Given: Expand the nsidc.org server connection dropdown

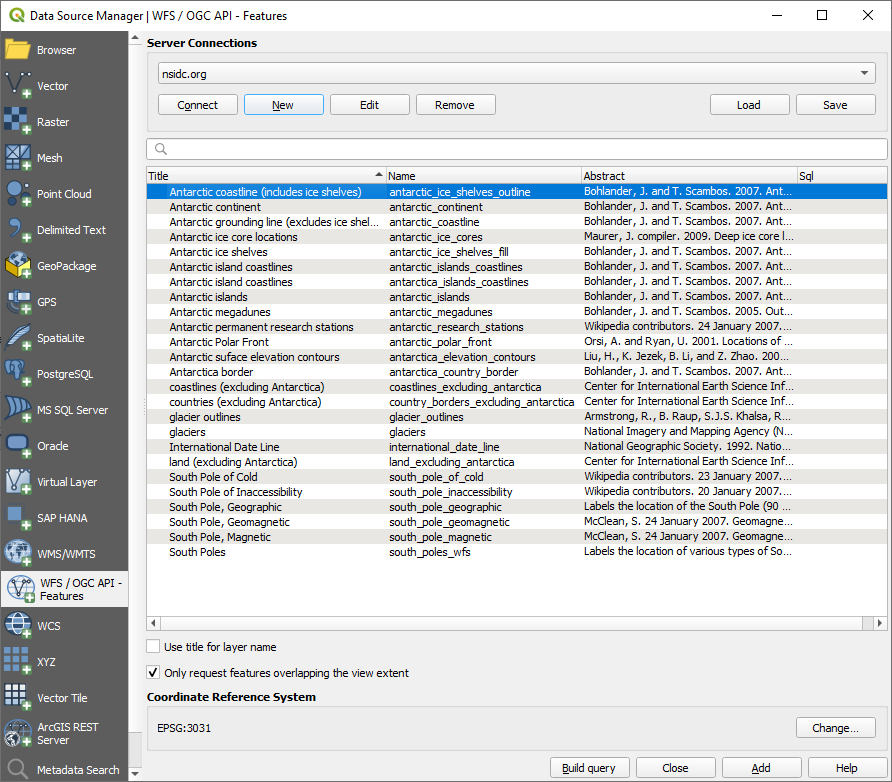Looking at the screenshot, I should [864, 74].
